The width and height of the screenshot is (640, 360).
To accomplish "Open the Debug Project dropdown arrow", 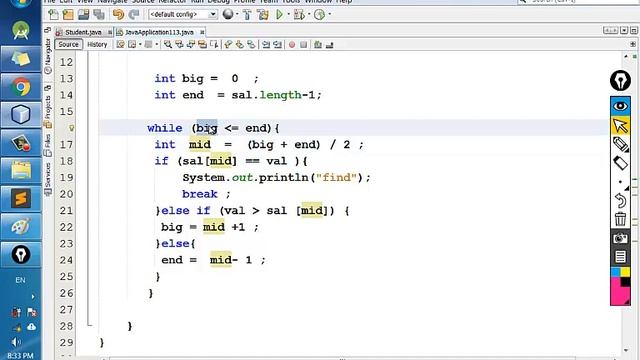I will pos(309,15).
